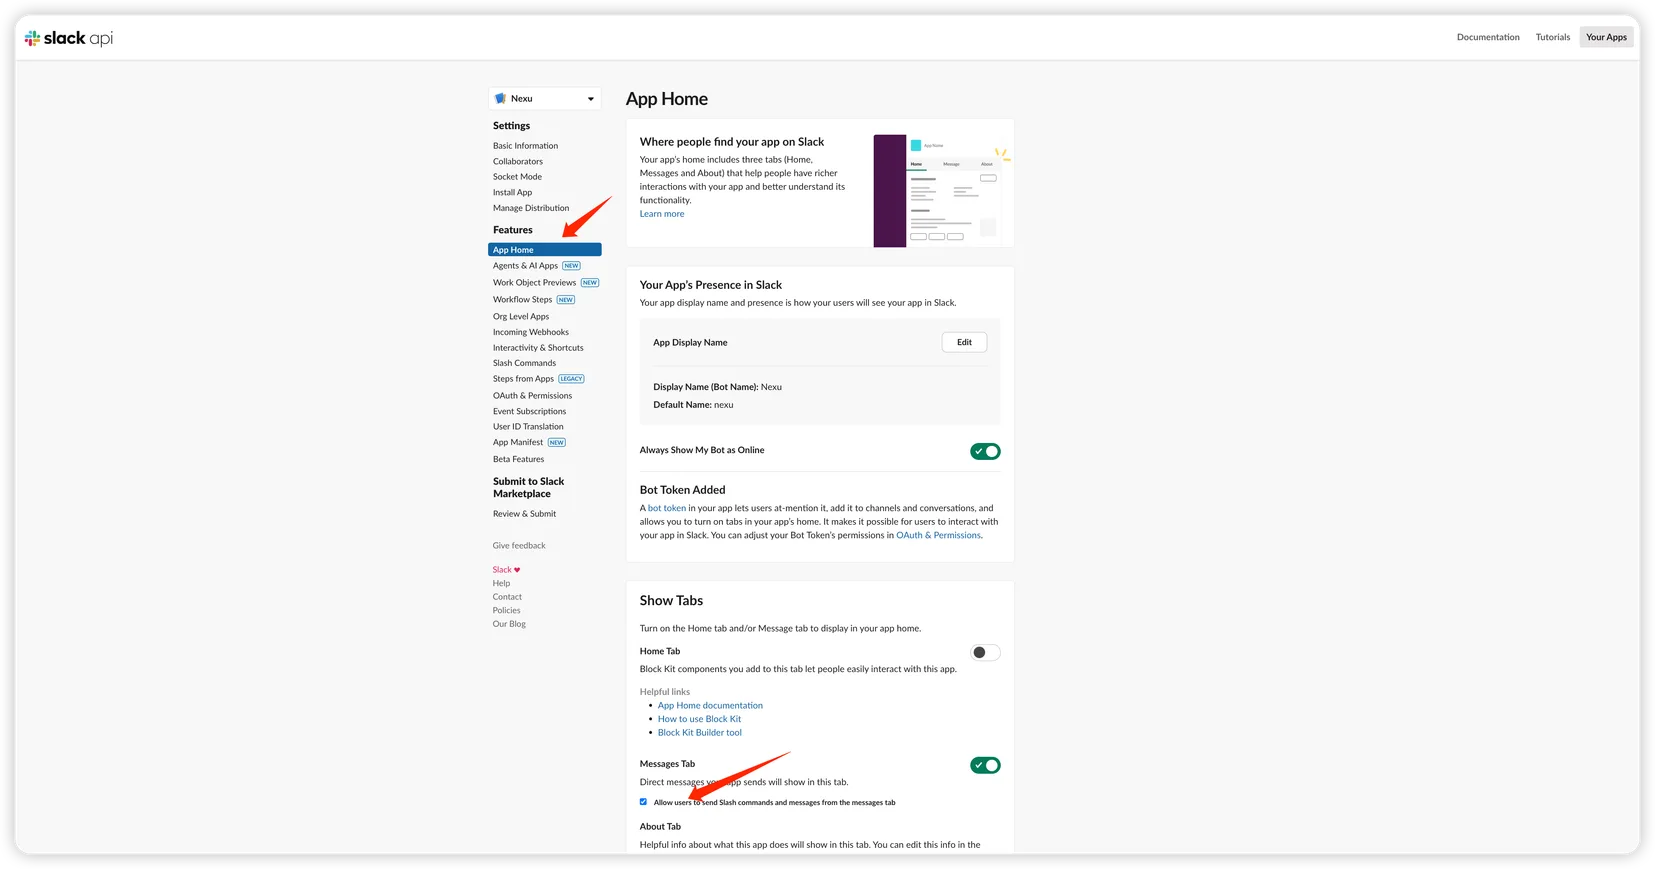Select Basic Information in sidebar
Image resolution: width=1655 pixels, height=869 pixels.
click(x=525, y=146)
